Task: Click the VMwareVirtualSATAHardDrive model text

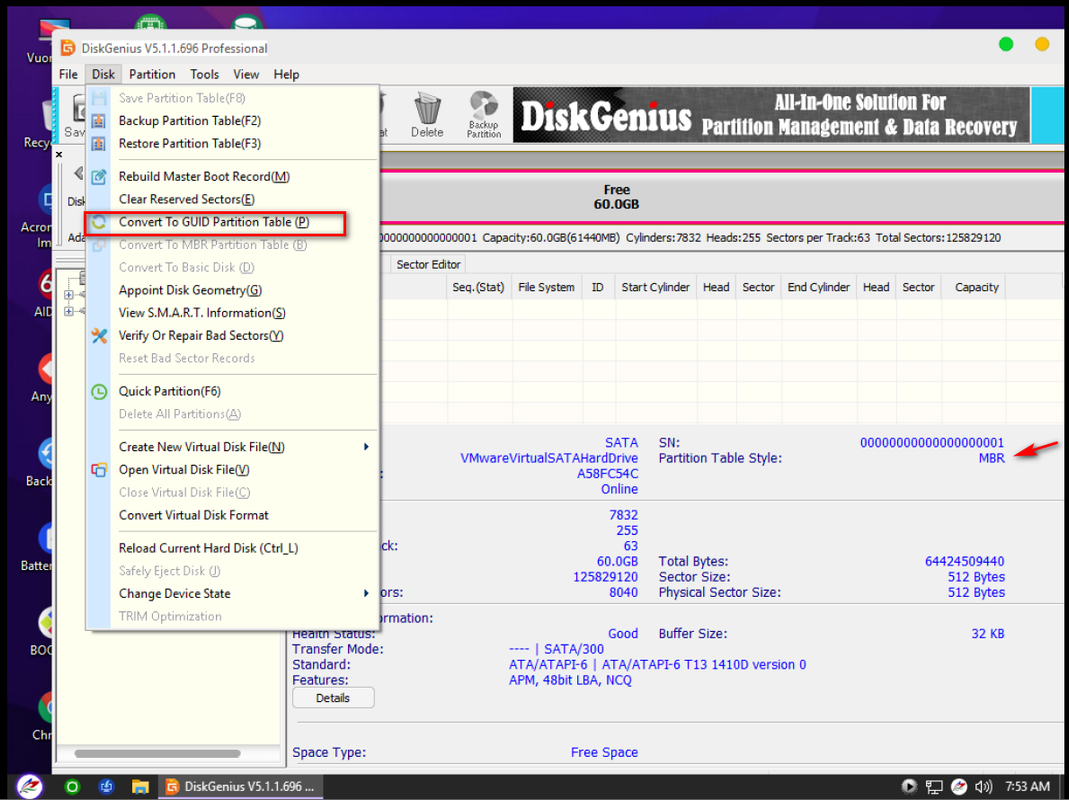Action: coord(549,458)
